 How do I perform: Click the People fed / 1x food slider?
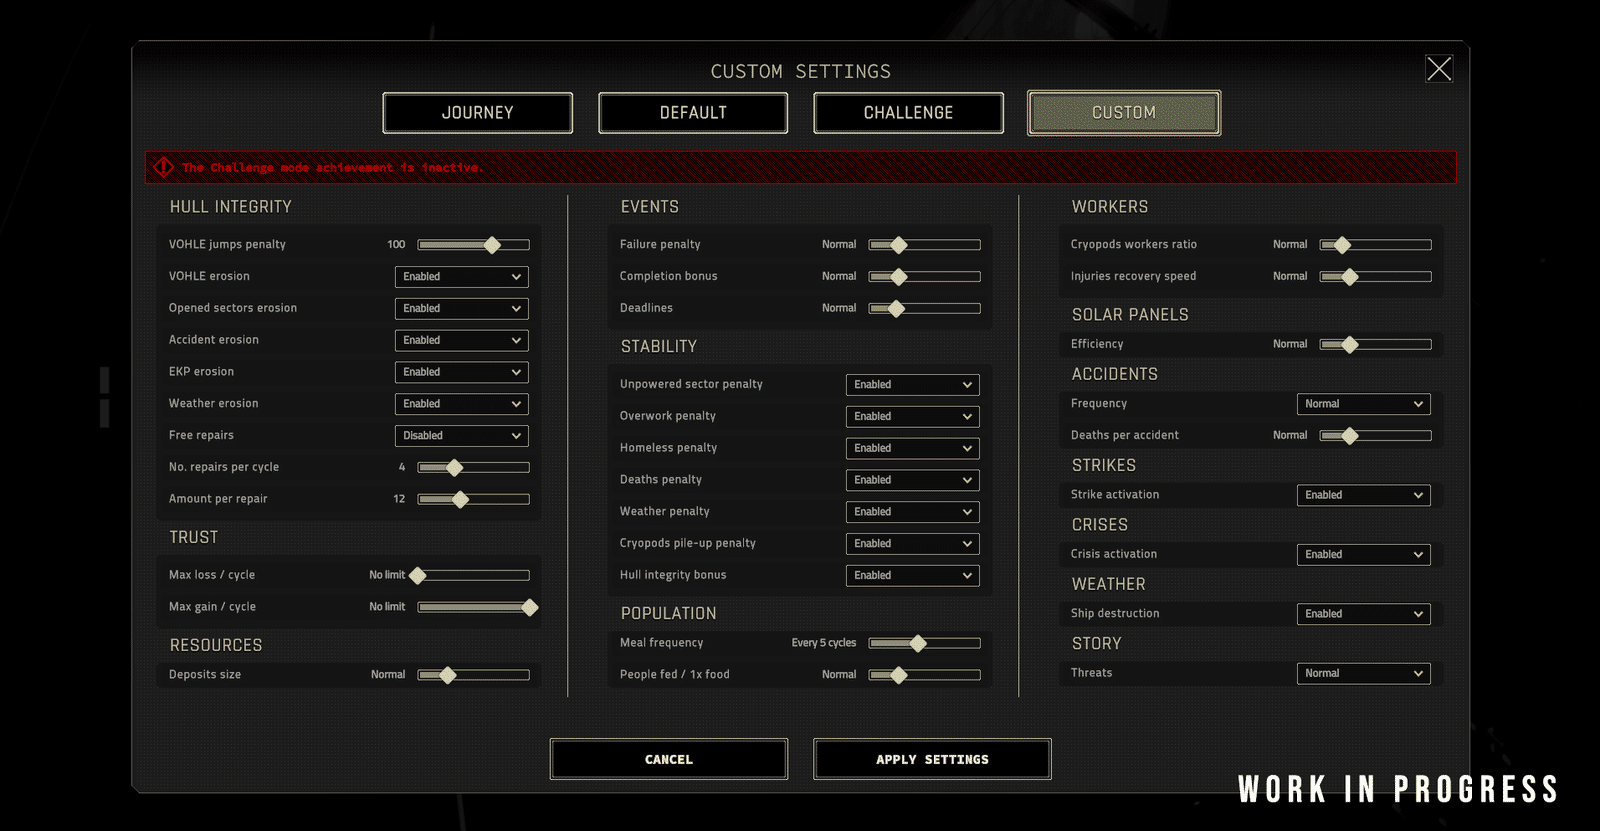tap(925, 675)
